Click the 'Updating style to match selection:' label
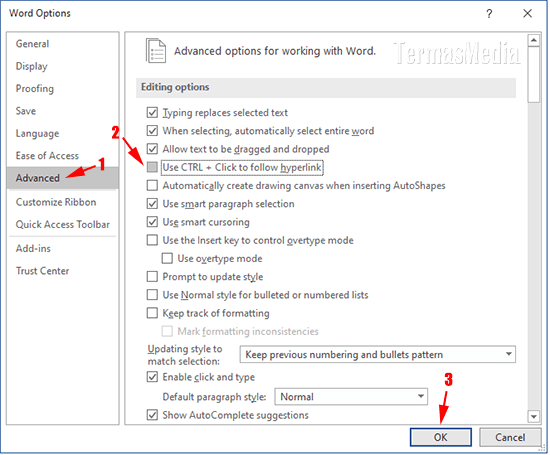 point(185,355)
